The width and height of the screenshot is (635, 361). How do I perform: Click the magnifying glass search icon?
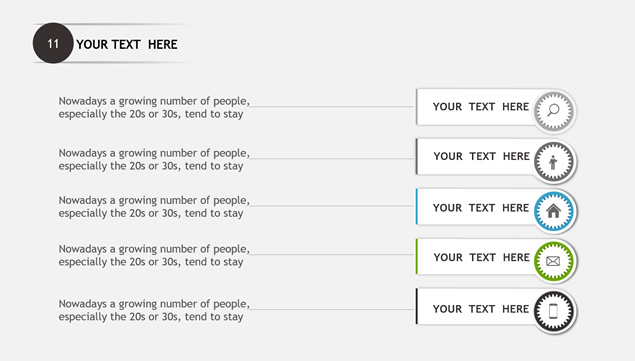[x=553, y=111]
